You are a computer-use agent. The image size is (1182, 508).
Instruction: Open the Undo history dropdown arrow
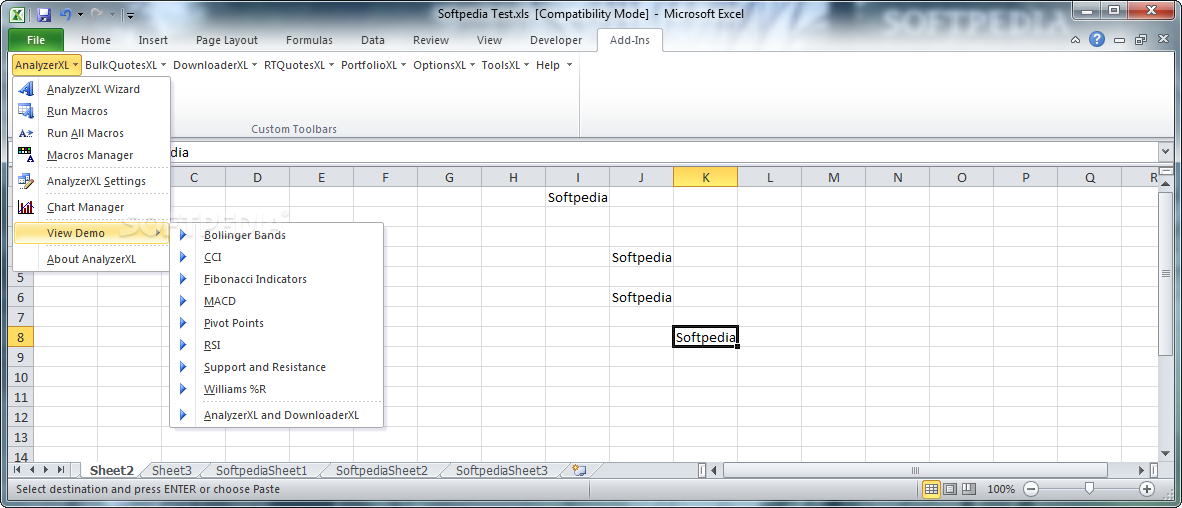click(x=80, y=14)
